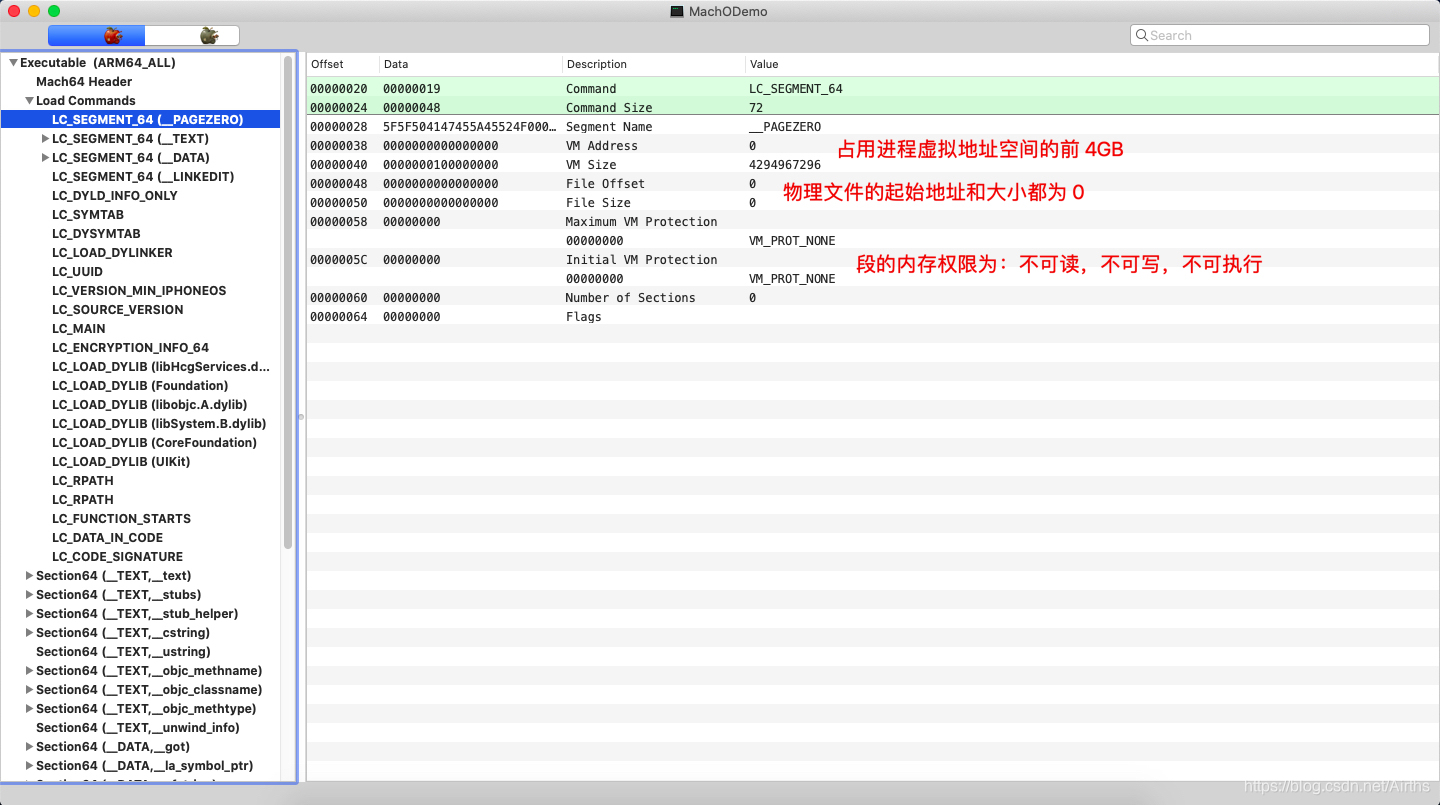
Task: Expand Section64 (__TEXT,__stub_helper) triangle
Action: point(29,613)
